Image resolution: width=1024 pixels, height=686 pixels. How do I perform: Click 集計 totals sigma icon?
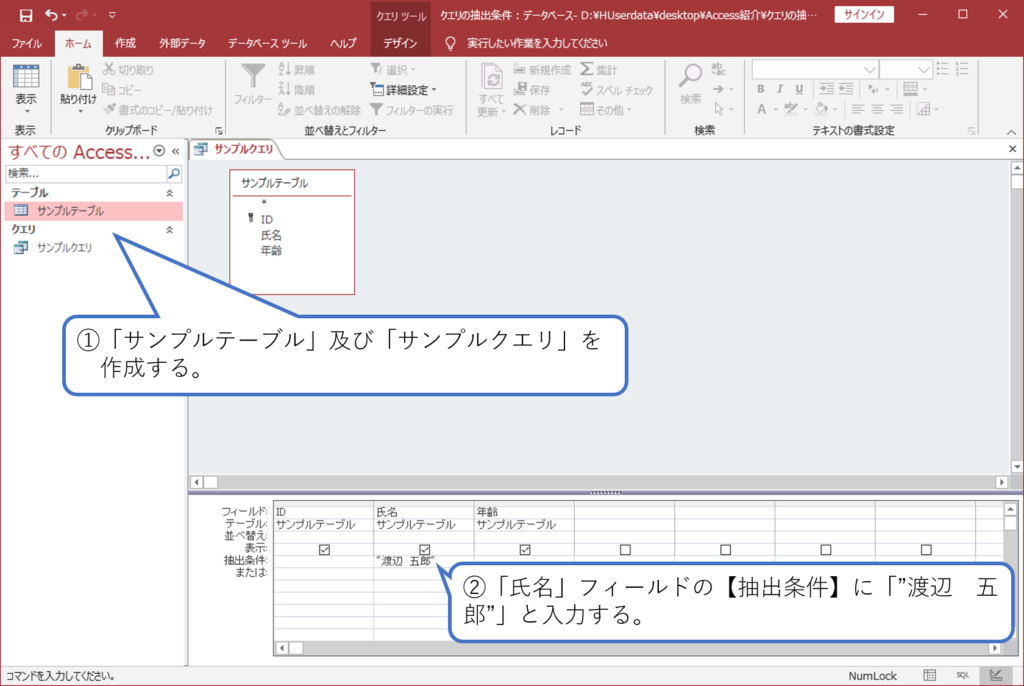(x=586, y=69)
